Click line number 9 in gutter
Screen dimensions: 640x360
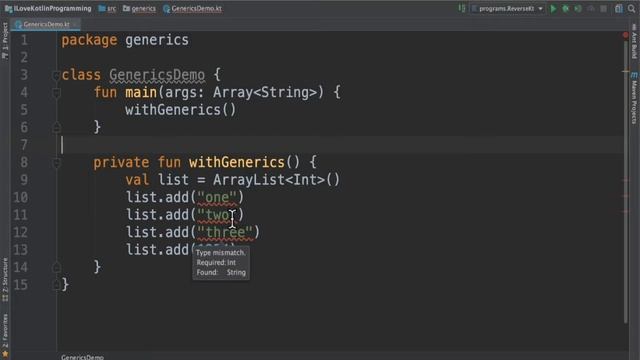click(x=24, y=180)
